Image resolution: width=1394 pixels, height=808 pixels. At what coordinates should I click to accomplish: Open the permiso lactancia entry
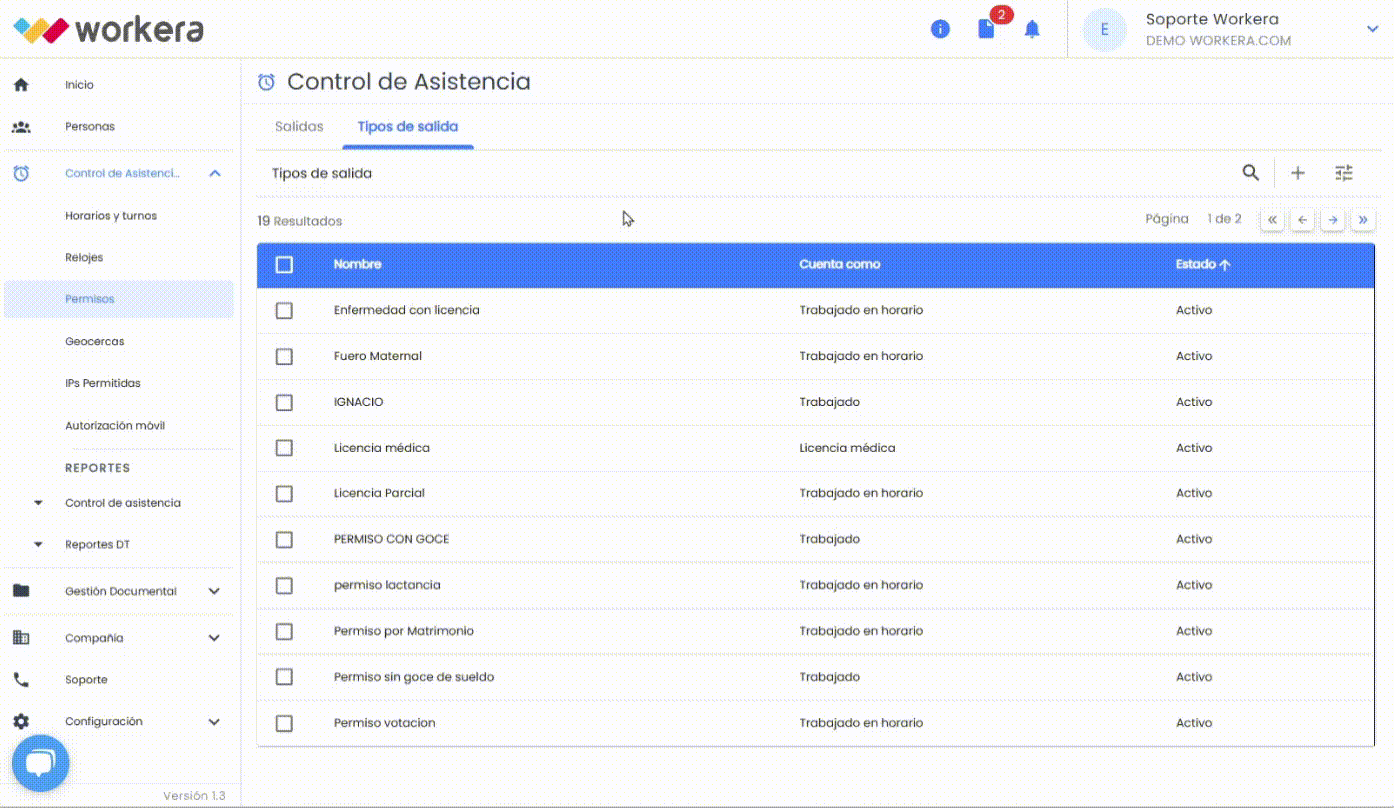[x=387, y=586]
